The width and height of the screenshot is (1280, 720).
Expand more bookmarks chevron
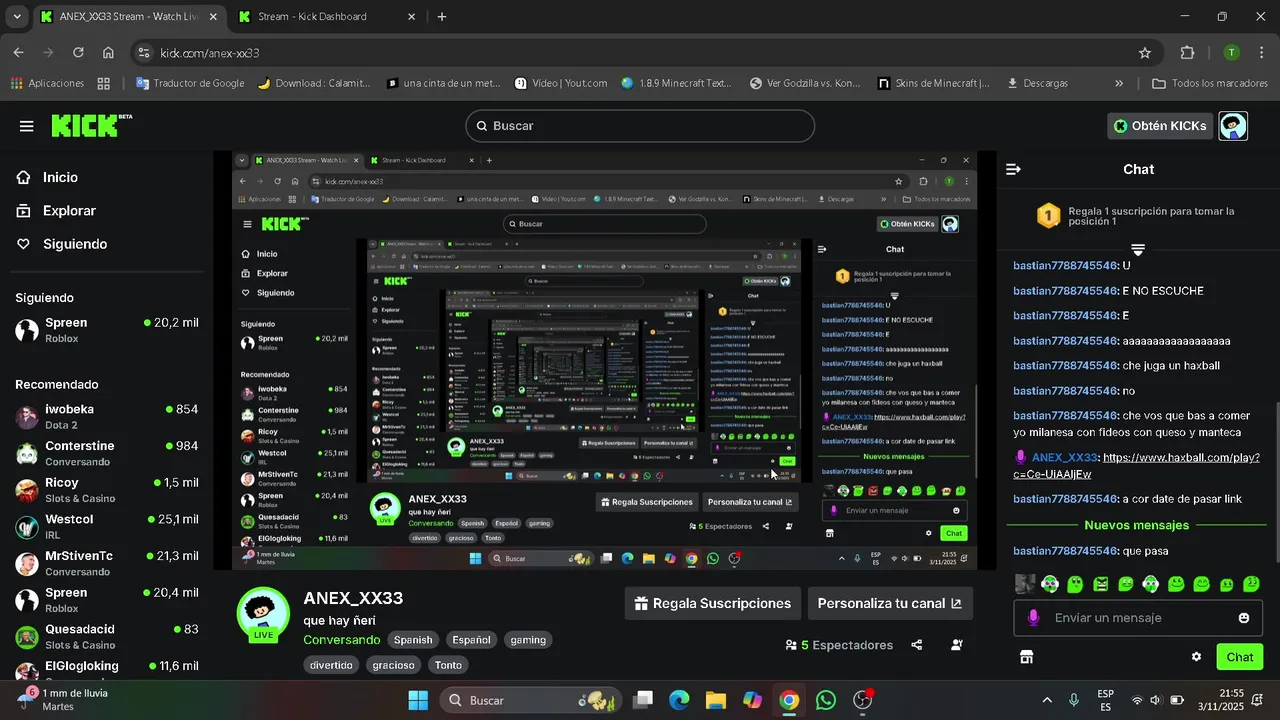1119,83
